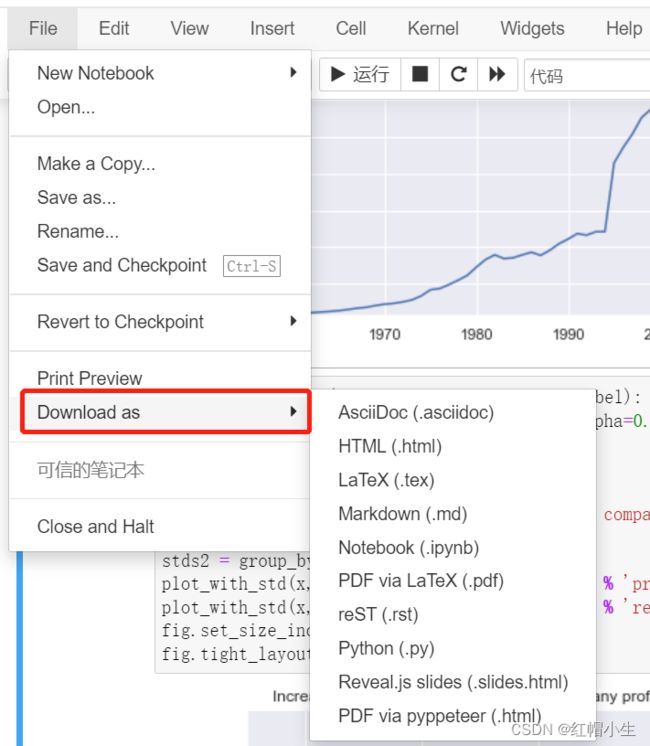
Task: Click the 1970 axis label on chart
Action: point(385,334)
